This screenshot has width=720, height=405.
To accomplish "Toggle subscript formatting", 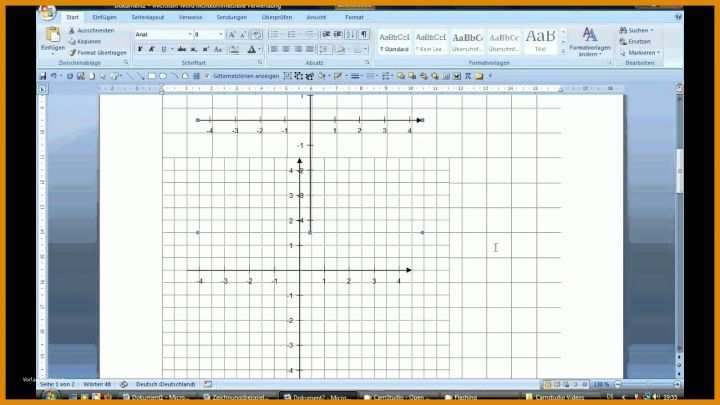I will 194,49.
